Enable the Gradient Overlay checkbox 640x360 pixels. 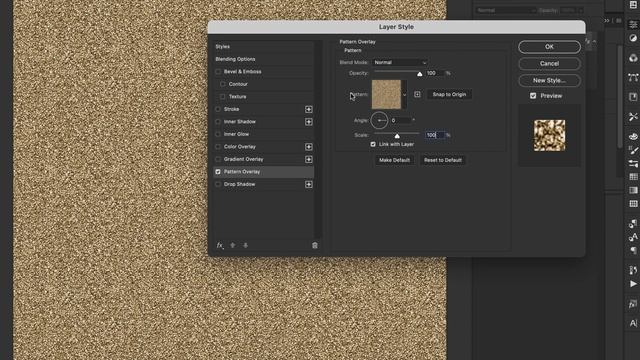pos(218,159)
